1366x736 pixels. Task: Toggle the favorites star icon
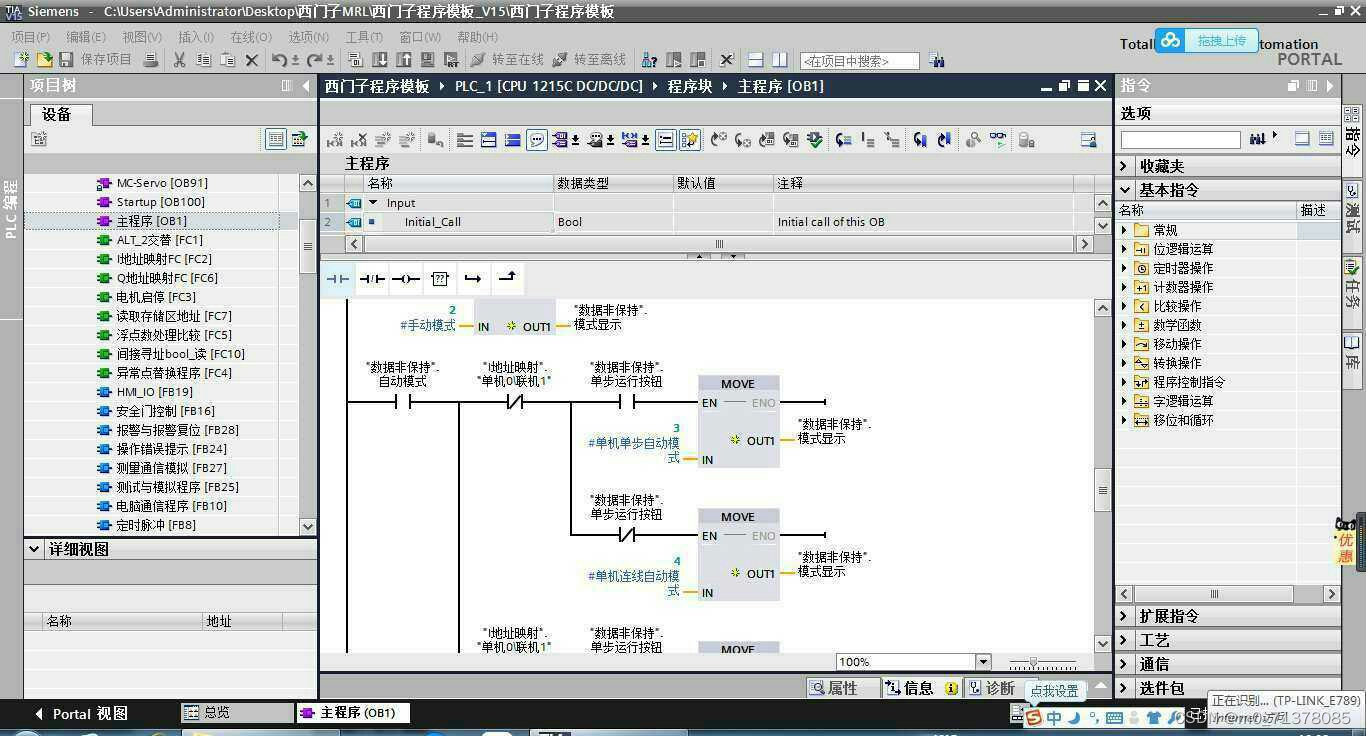(x=690, y=140)
